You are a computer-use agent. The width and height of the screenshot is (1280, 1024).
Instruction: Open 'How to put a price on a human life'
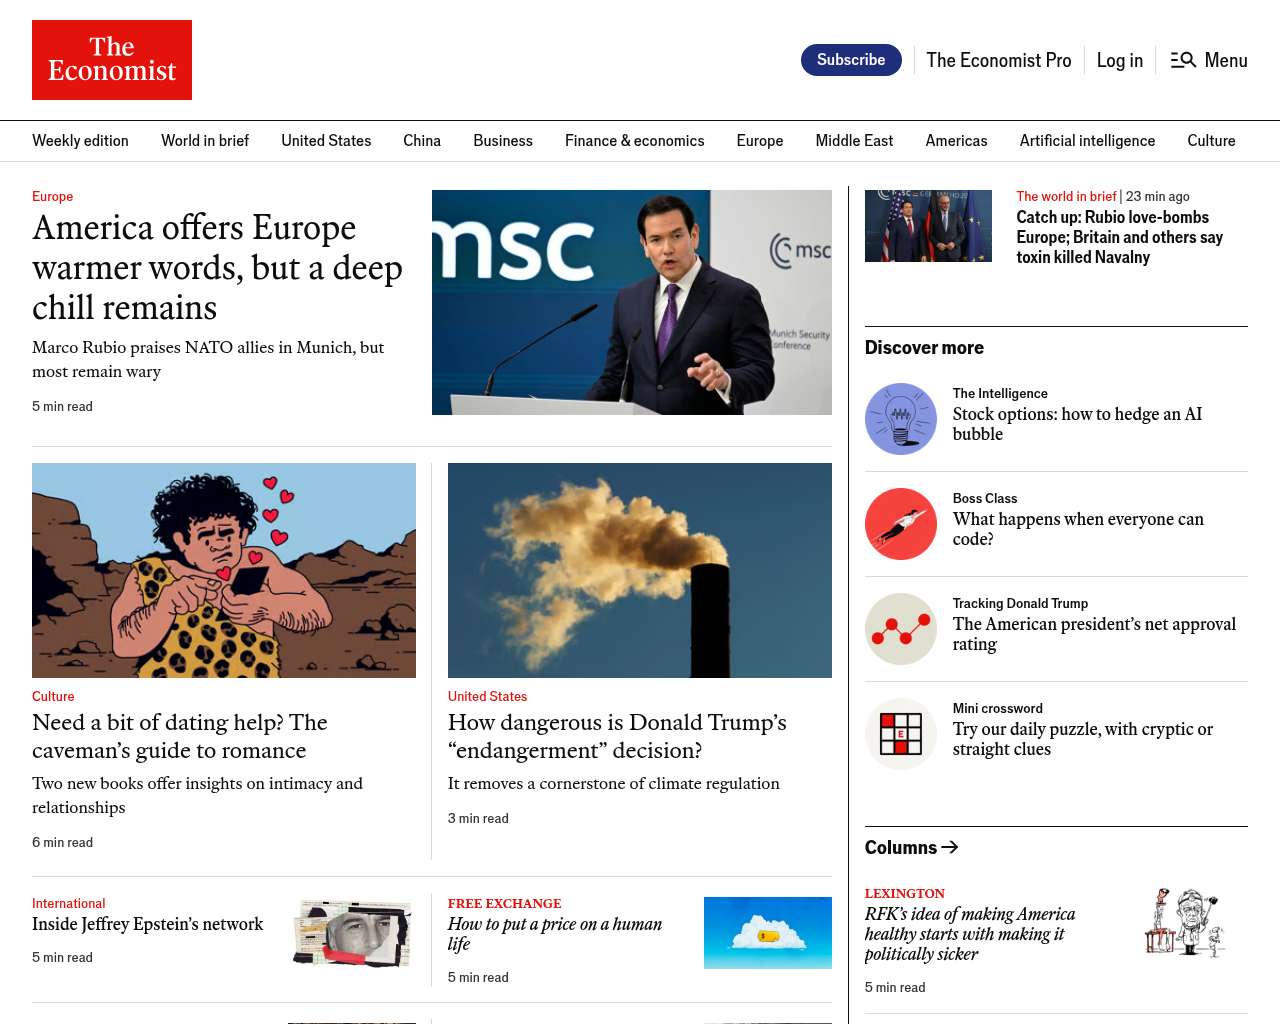pyautogui.click(x=554, y=934)
